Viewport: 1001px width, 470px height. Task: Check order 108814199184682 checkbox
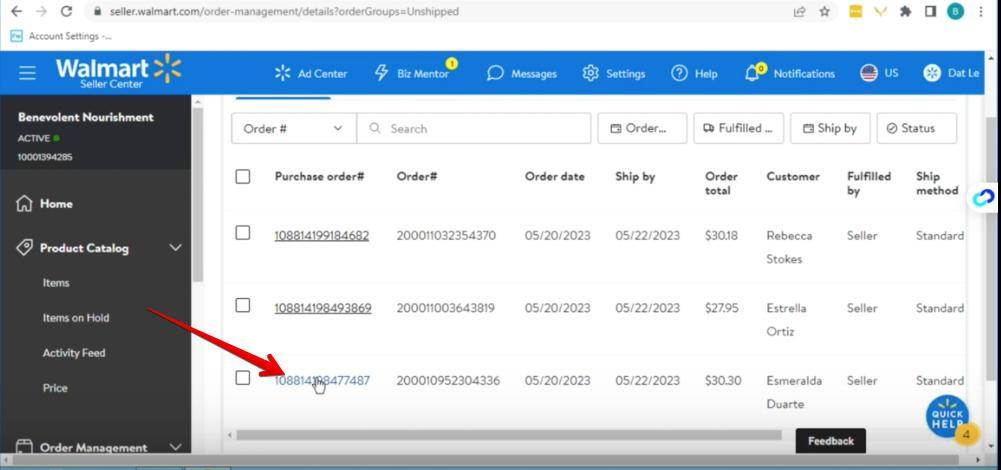pyautogui.click(x=243, y=232)
